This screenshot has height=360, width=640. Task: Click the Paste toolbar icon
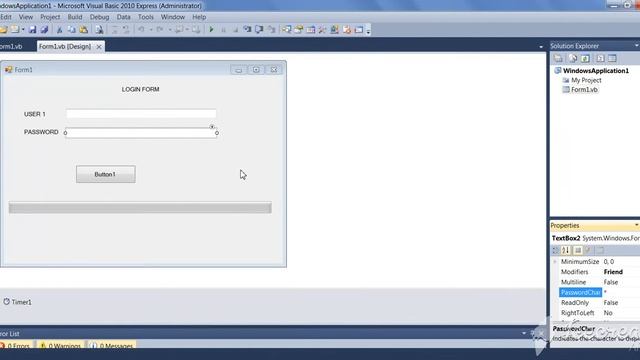tap(84, 29)
